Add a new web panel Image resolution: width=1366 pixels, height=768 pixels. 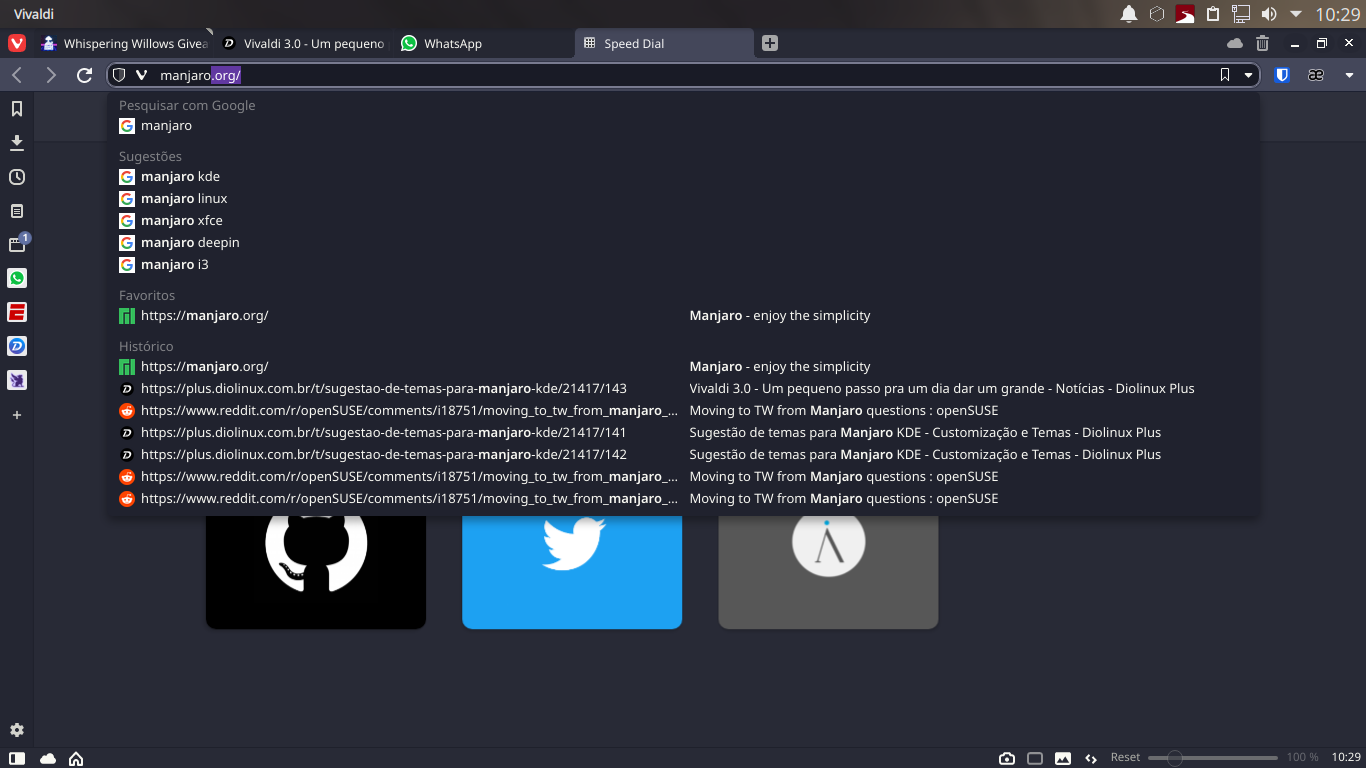pos(17,415)
